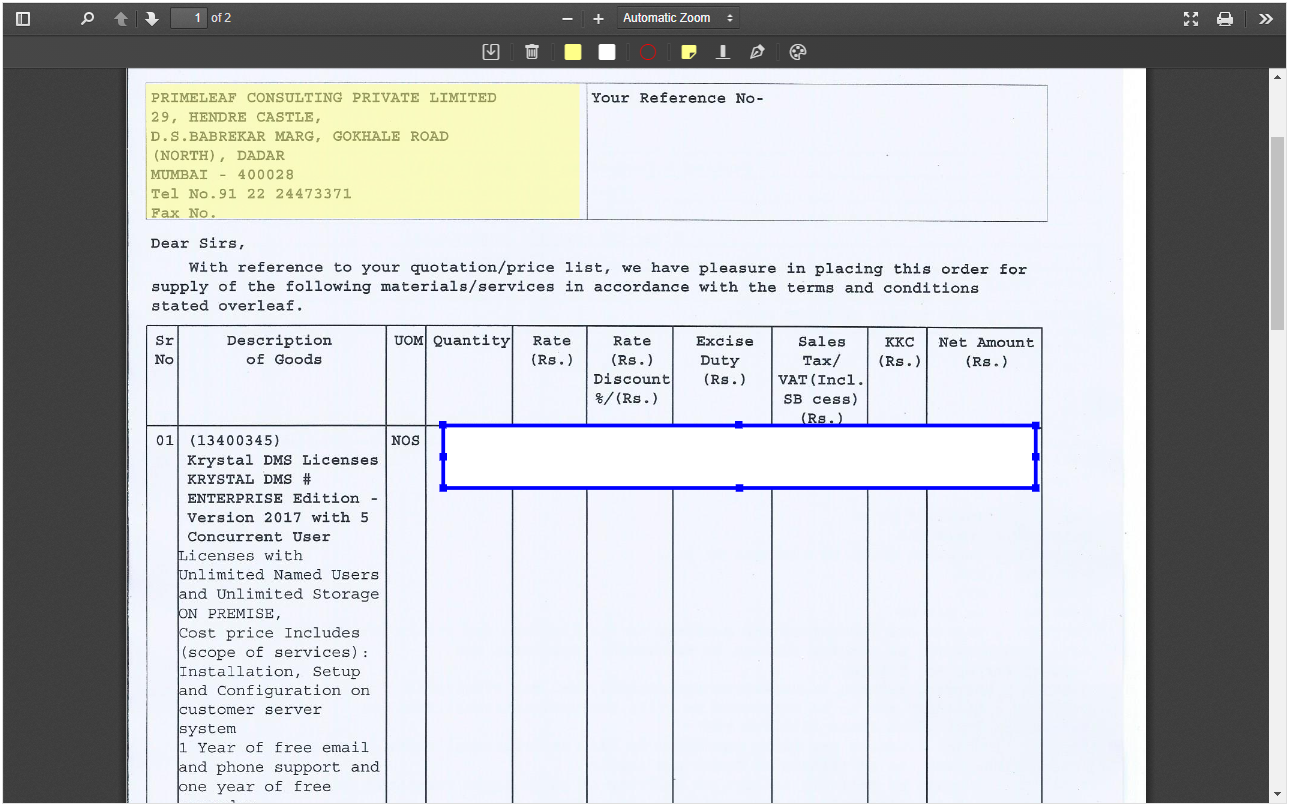Click the 'Your Reference No-' text
Viewport: 1291px width, 809px height.
click(x=677, y=98)
